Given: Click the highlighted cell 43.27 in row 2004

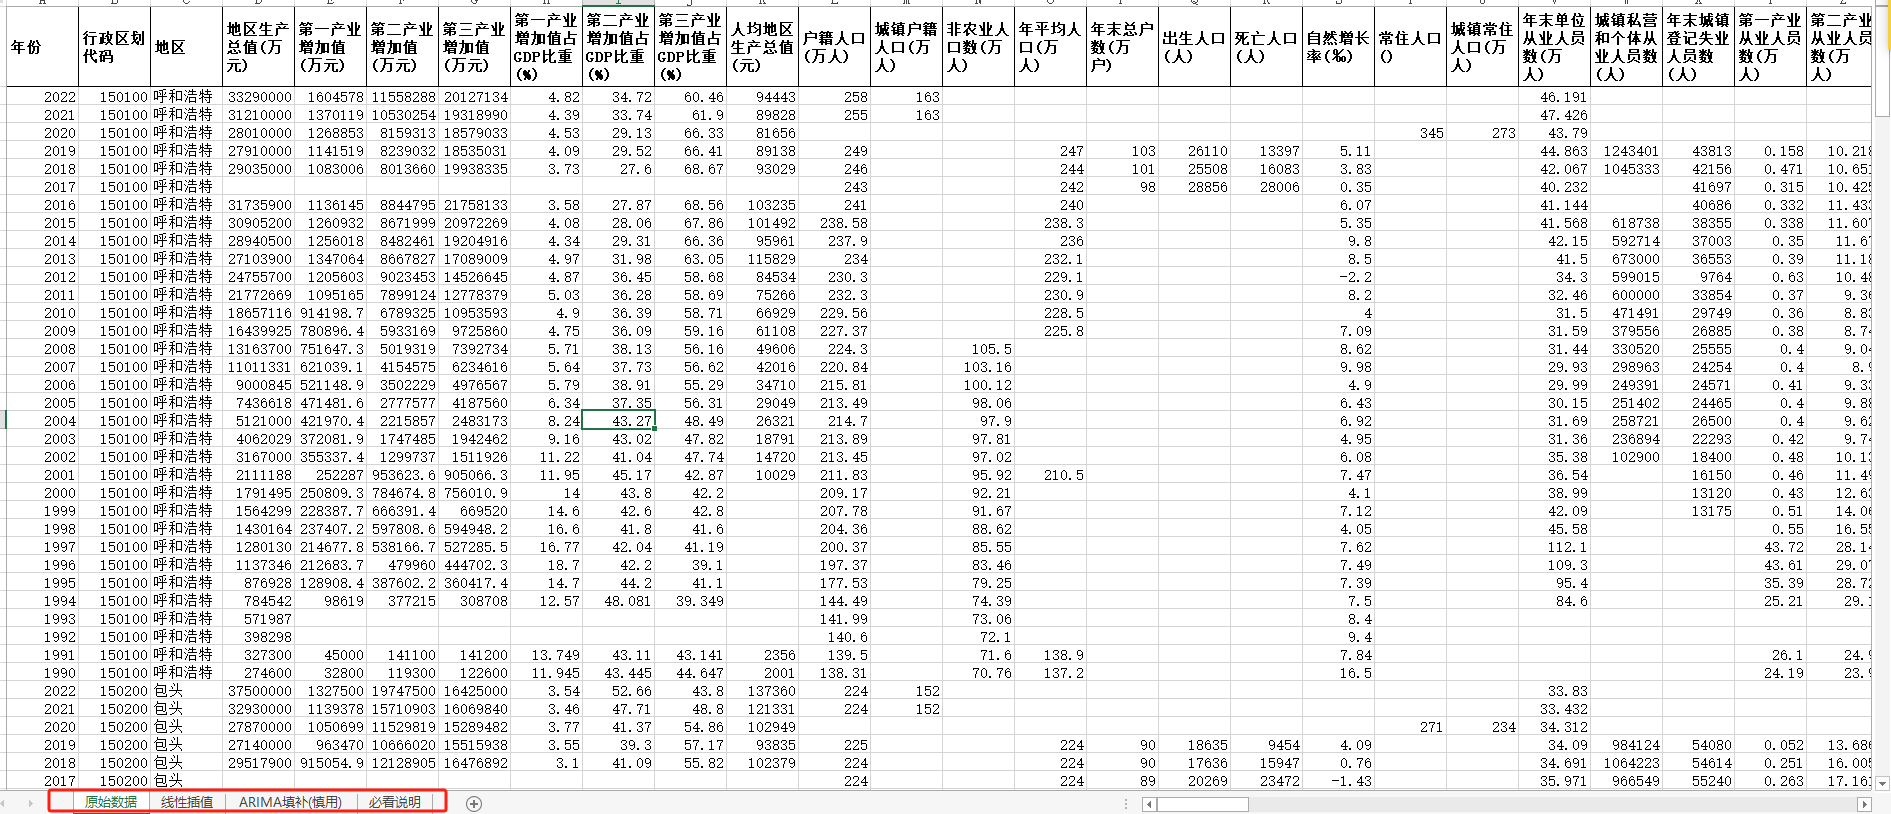Looking at the screenshot, I should click(x=618, y=421).
